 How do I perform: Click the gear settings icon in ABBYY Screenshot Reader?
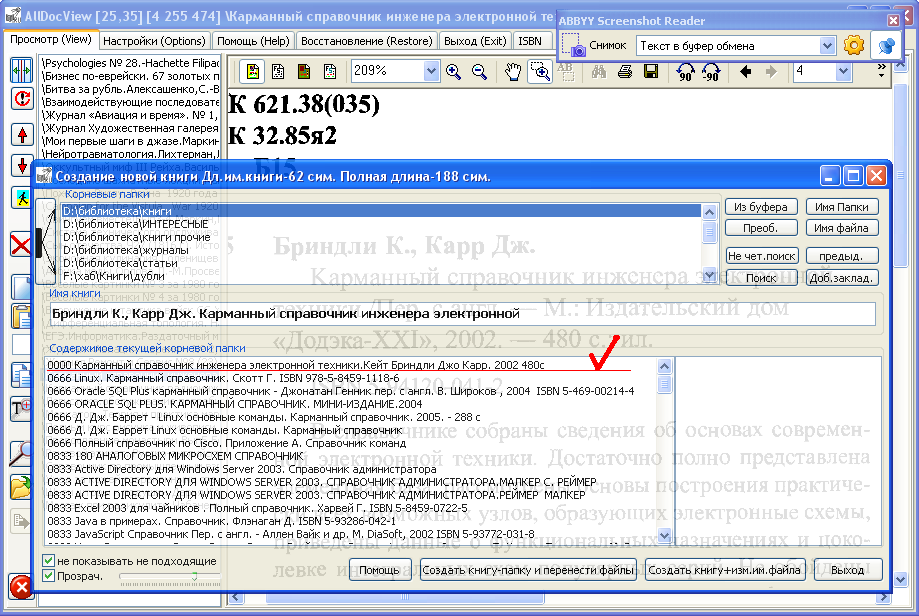pyautogui.click(x=853, y=46)
